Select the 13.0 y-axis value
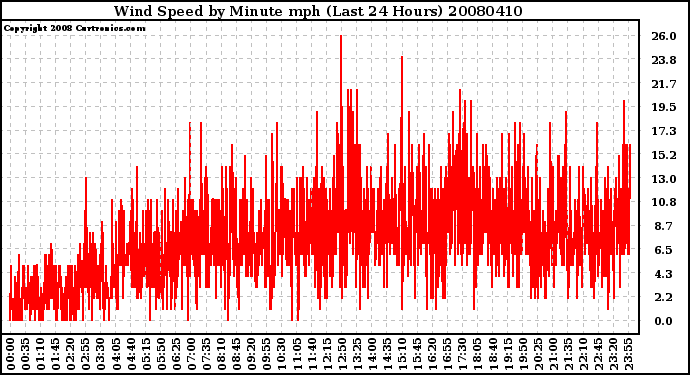Screen dimensions: 690x375 pyautogui.click(x=664, y=179)
